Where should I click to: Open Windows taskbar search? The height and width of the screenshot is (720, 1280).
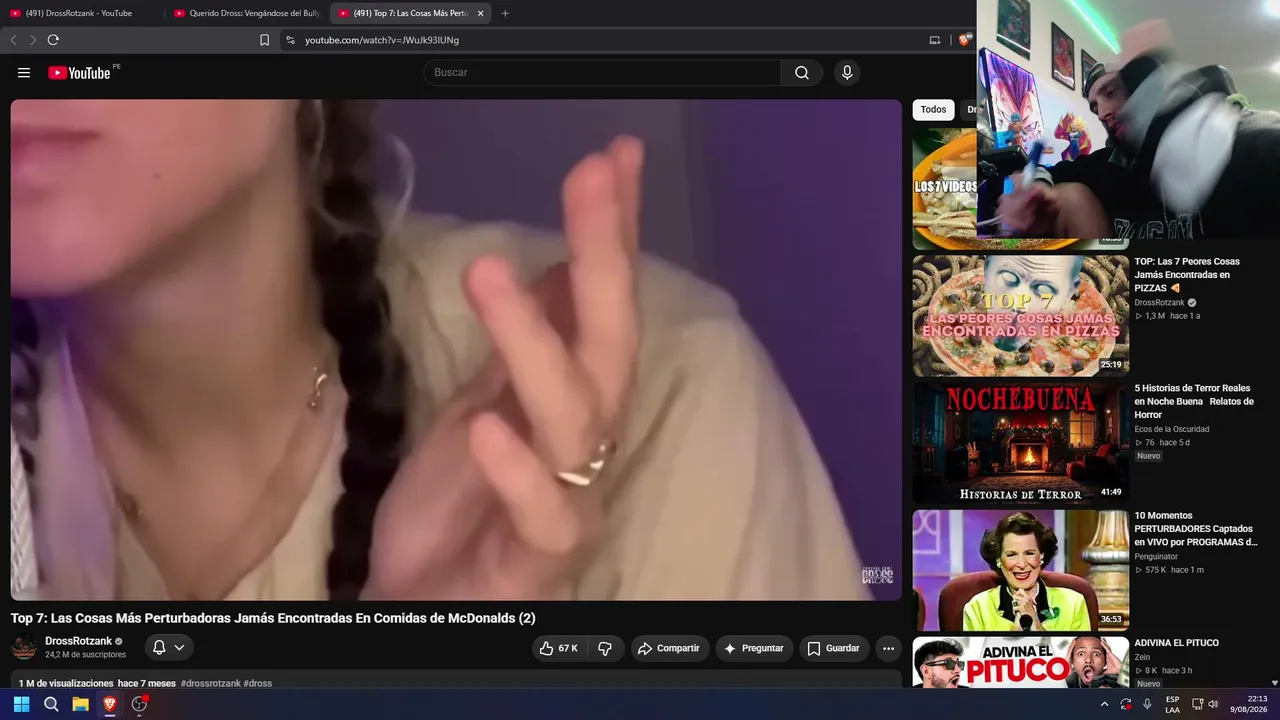pos(51,704)
